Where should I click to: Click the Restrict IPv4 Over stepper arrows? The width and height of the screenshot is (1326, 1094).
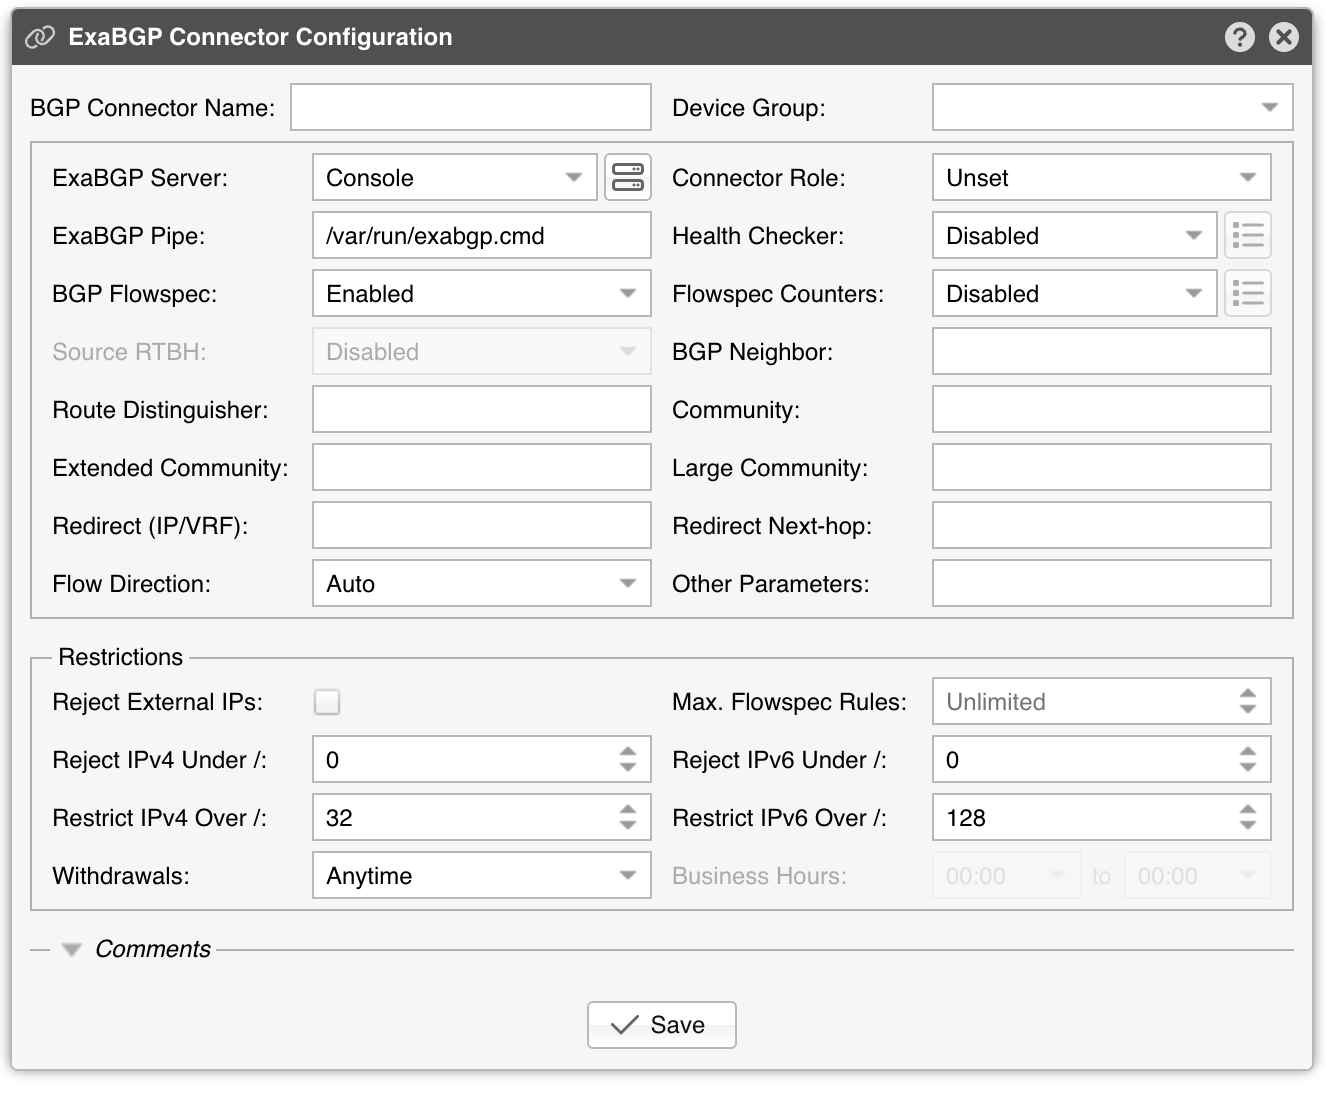point(628,818)
